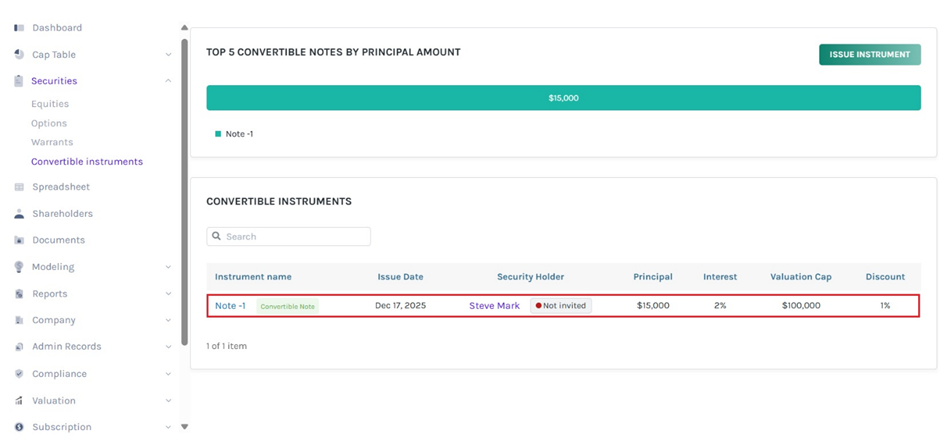Click the Dec 17, 2025 date cell
The image size is (940, 441).
tap(400, 306)
